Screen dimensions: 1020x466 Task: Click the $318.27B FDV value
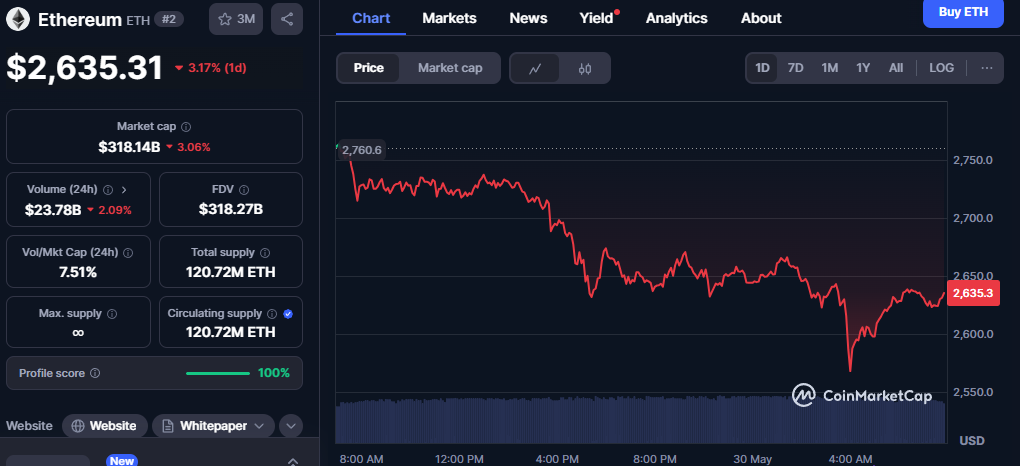point(231,209)
